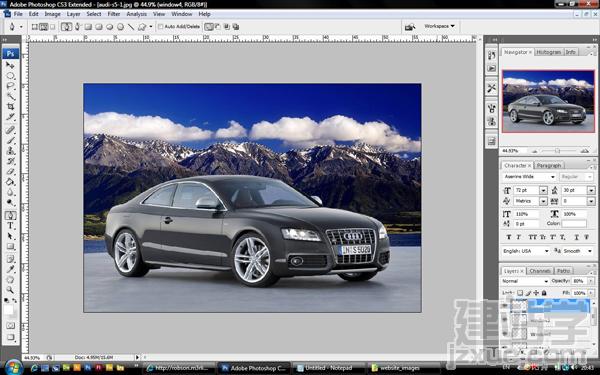Choose the Custom Shape tool in options bar
The width and height of the screenshot is (600, 375).
click(142, 26)
